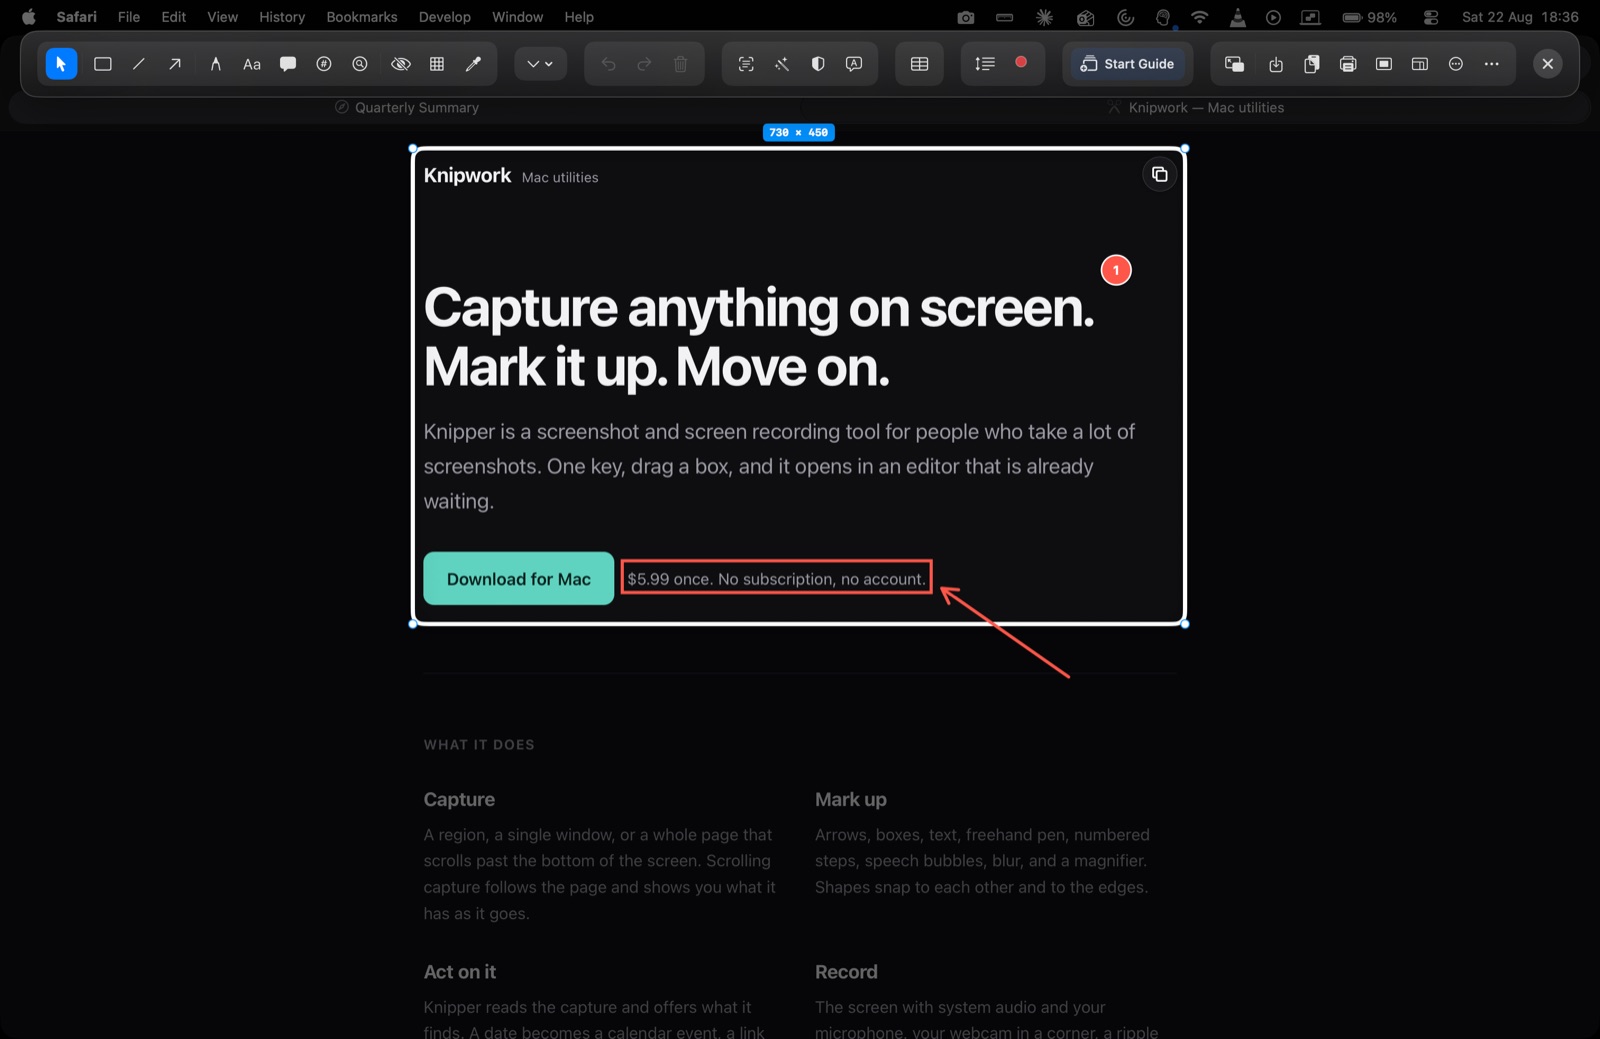Image resolution: width=1600 pixels, height=1039 pixels.
Task: Run text recognition on the capture
Action: pyautogui.click(x=746, y=64)
